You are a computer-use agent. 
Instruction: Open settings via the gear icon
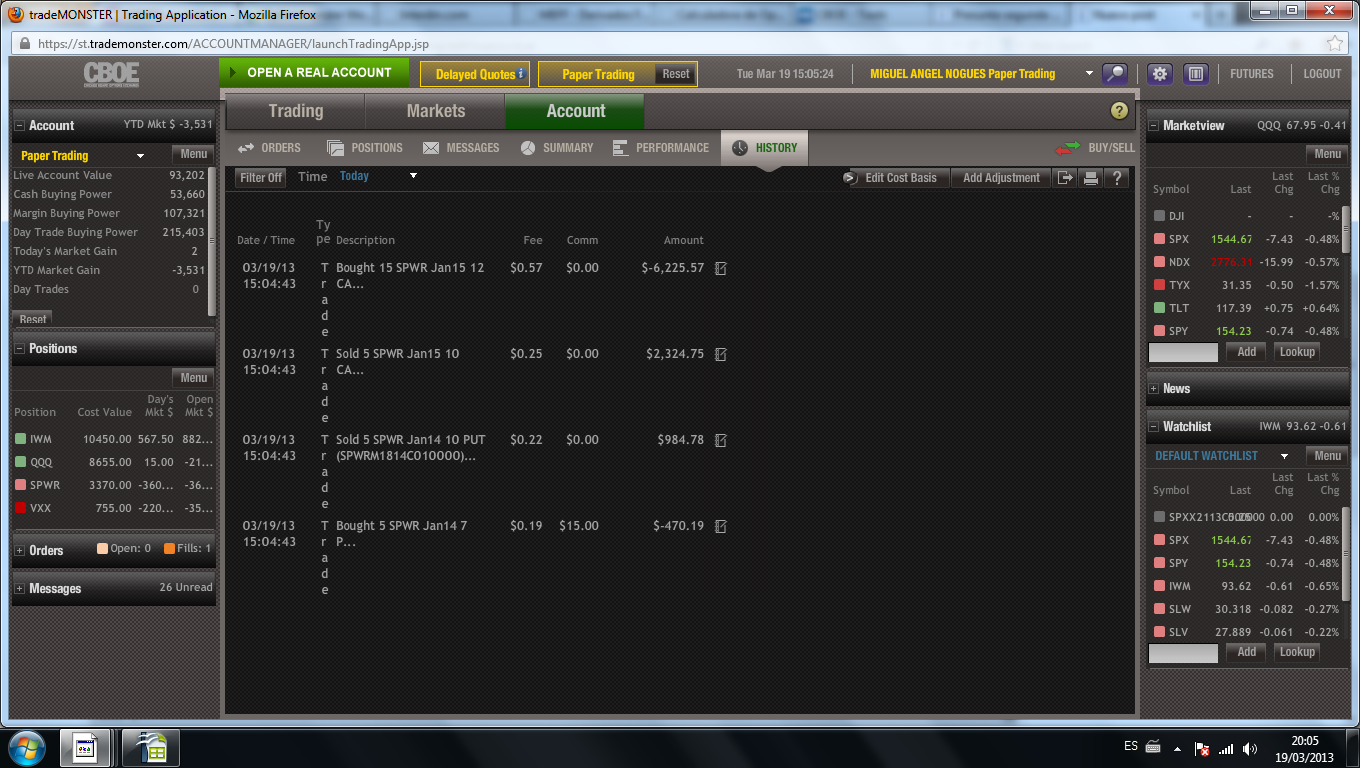[1160, 74]
